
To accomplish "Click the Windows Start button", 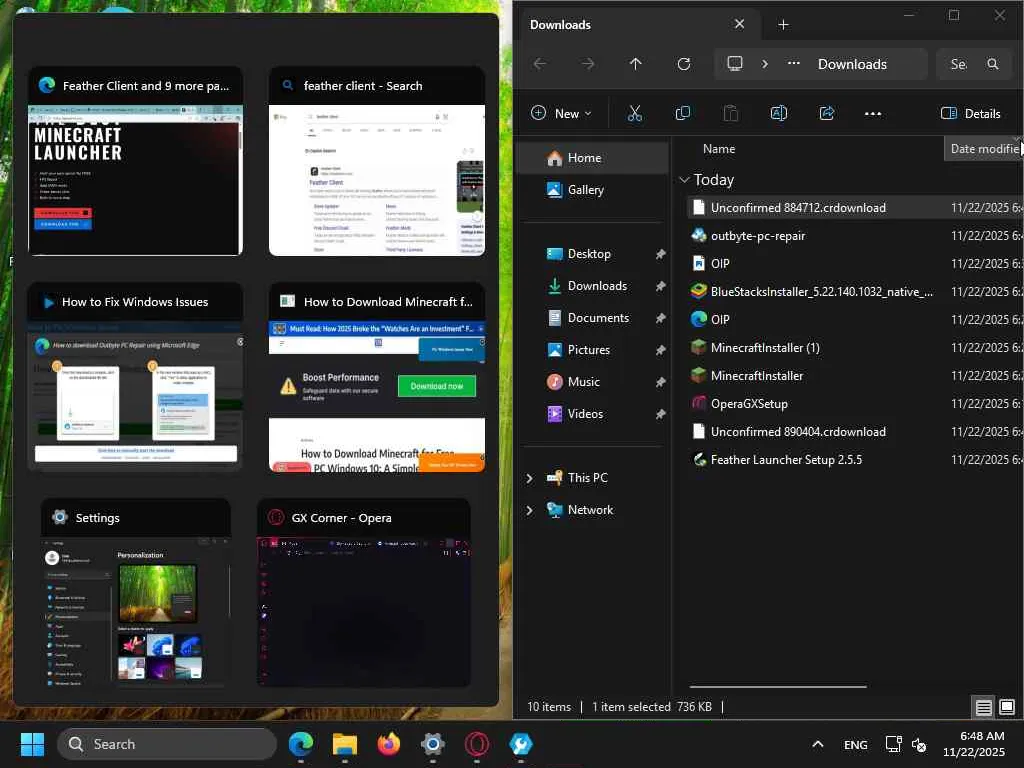I will pyautogui.click(x=32, y=744).
